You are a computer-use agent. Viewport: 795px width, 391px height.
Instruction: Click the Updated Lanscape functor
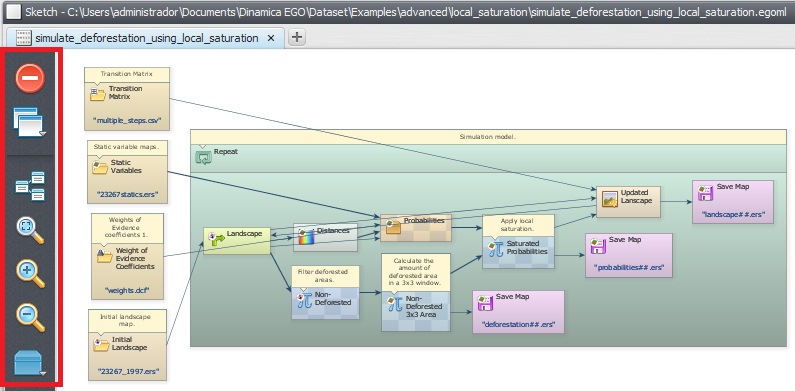click(628, 202)
